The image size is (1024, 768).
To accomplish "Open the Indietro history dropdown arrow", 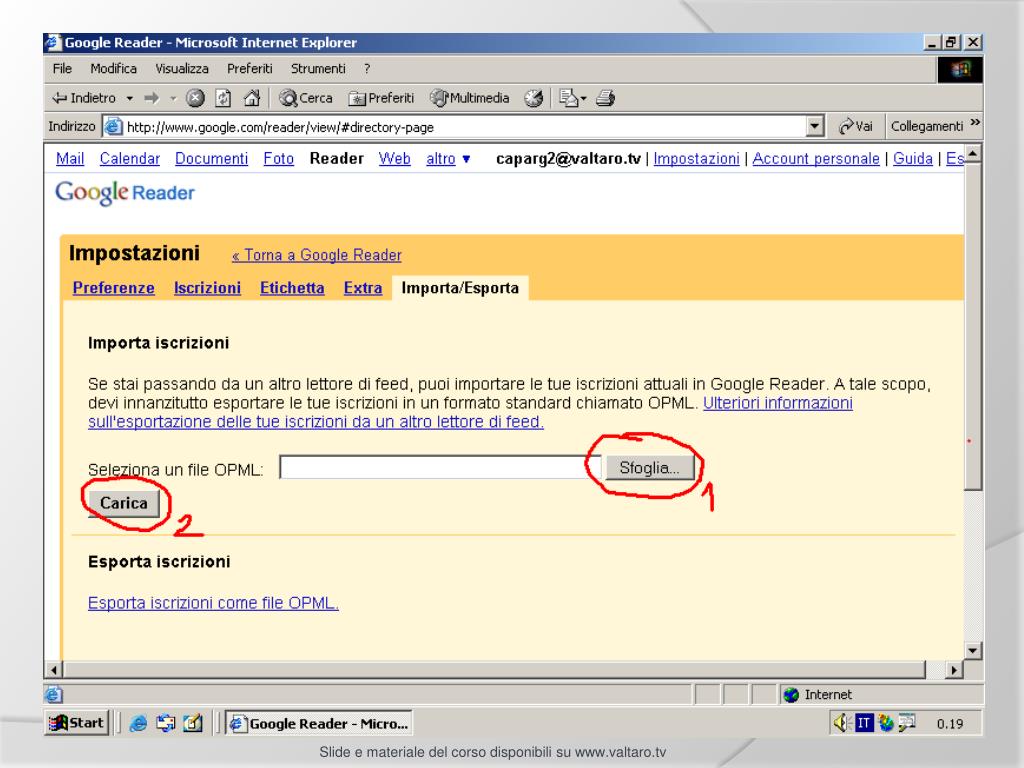I will click(129, 99).
